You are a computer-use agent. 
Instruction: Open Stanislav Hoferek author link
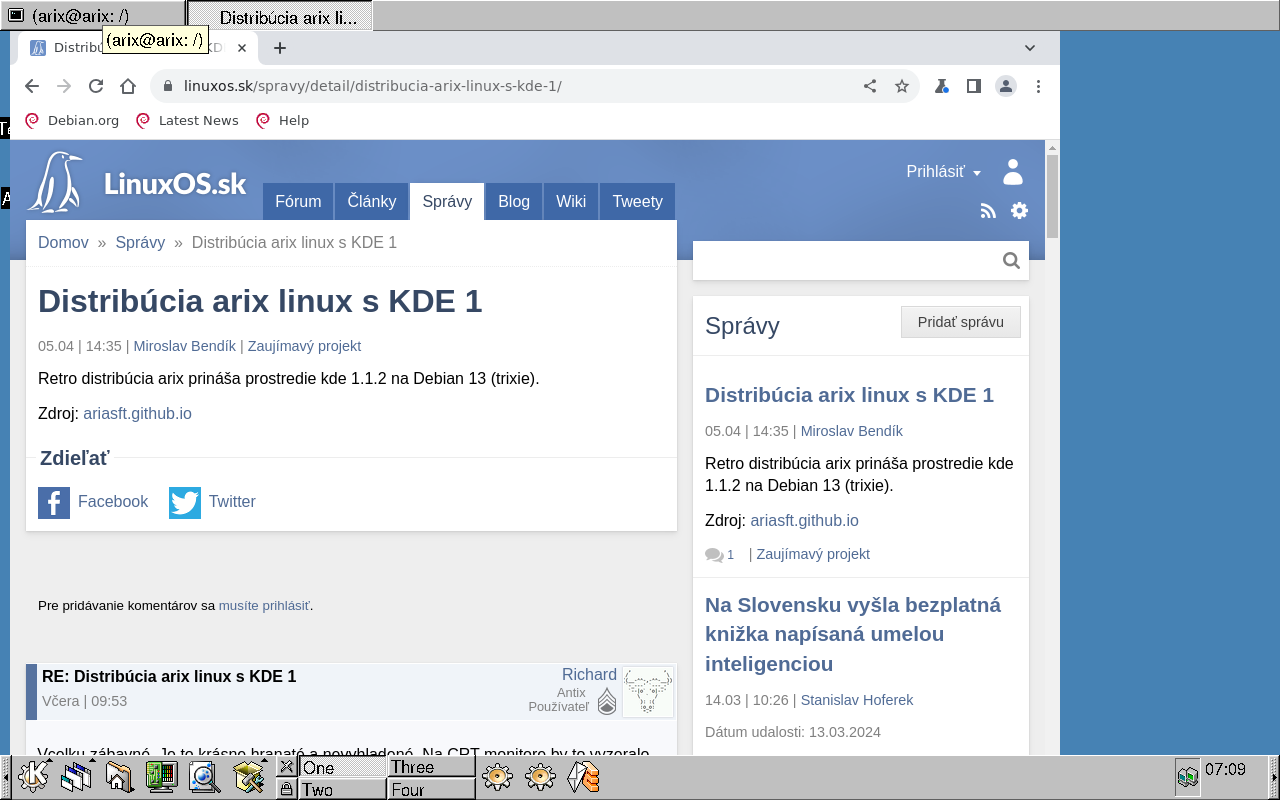coord(857,700)
